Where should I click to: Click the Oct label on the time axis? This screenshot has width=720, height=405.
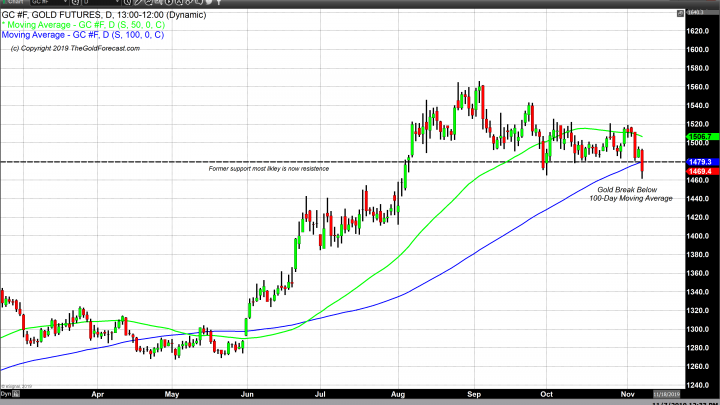pyautogui.click(x=546, y=394)
